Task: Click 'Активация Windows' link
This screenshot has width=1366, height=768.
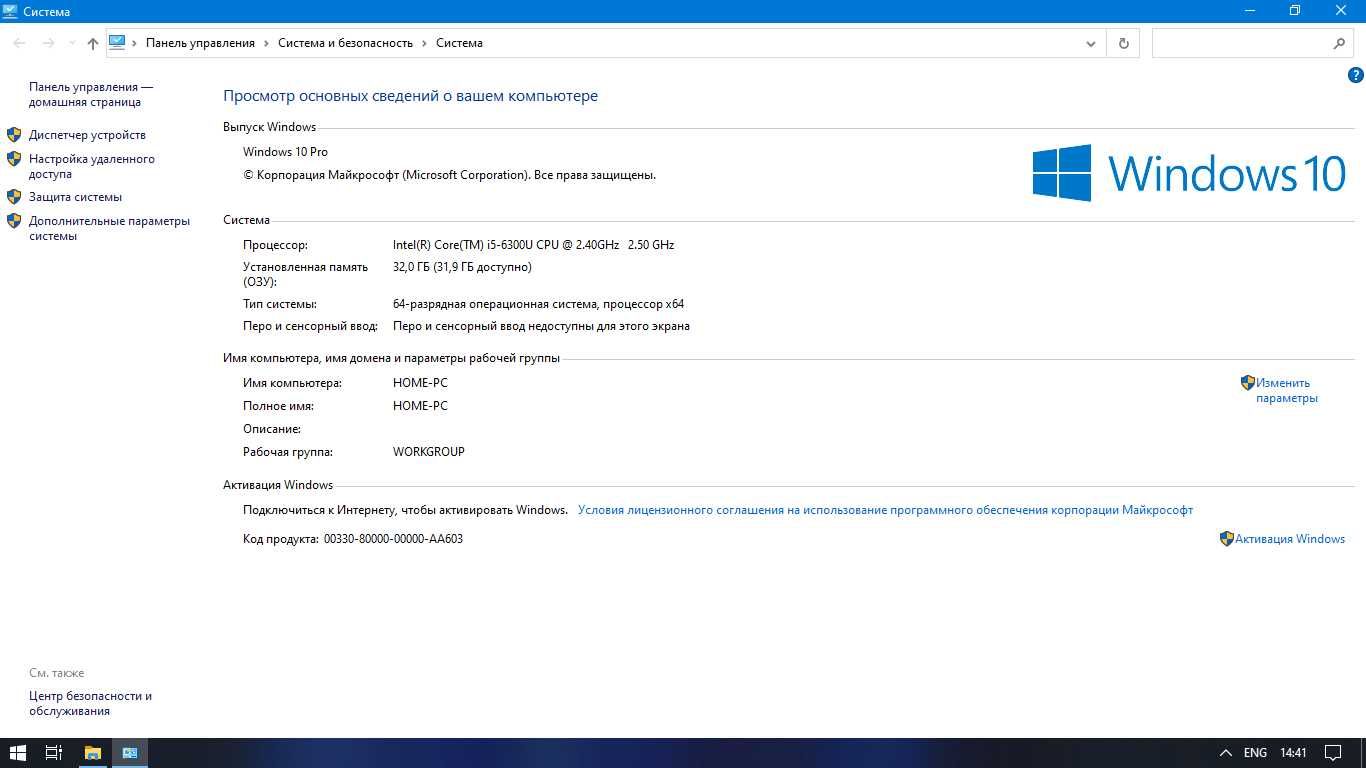Action: tap(1290, 539)
